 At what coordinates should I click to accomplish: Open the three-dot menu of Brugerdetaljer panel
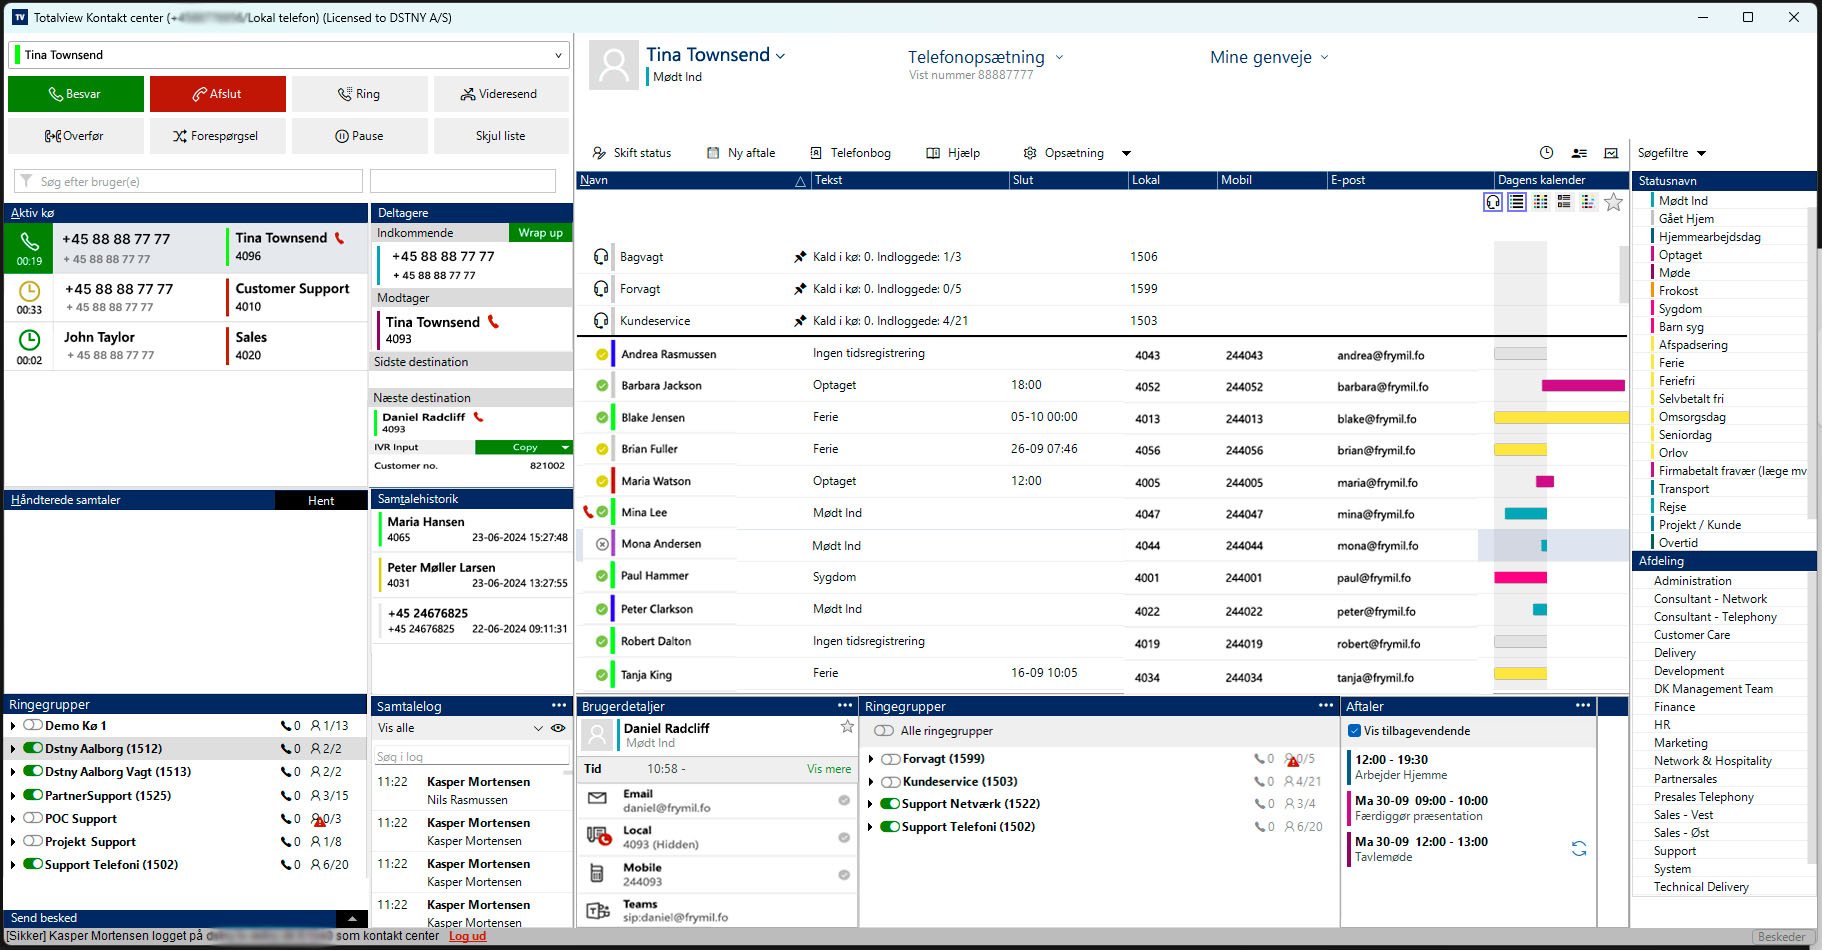[845, 705]
